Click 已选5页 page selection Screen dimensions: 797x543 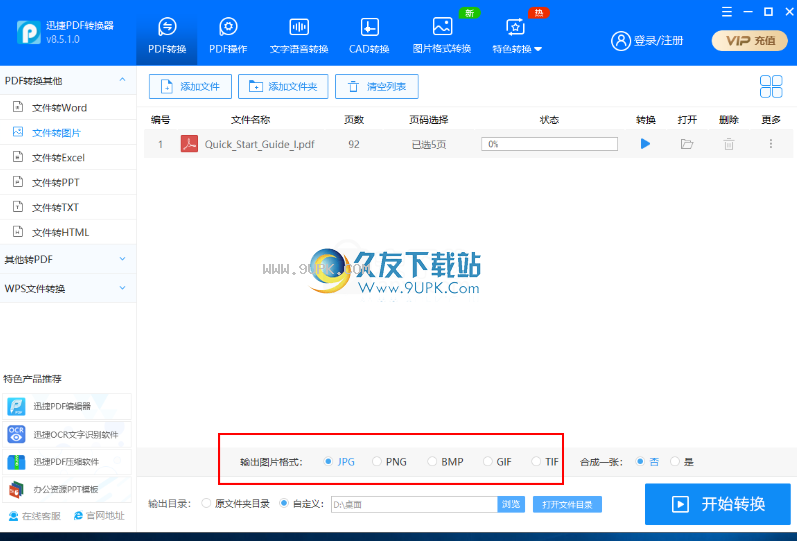428,144
